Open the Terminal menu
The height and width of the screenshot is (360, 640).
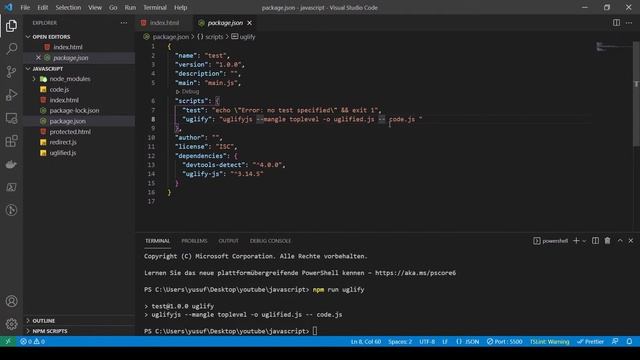[155, 7]
